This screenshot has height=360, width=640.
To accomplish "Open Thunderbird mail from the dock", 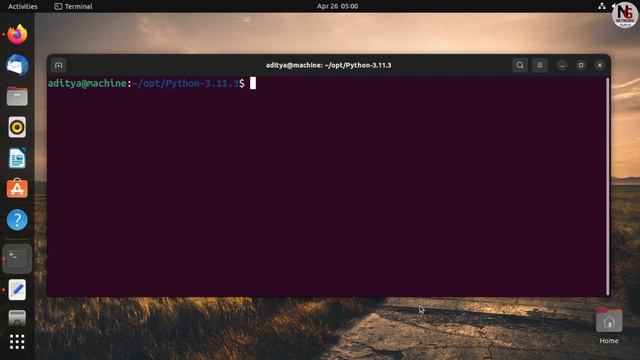I will [17, 65].
